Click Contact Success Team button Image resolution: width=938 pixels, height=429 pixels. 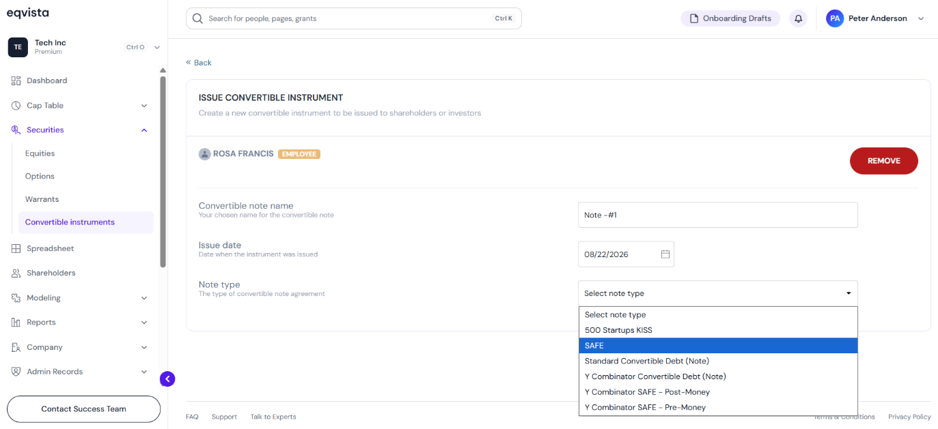click(84, 409)
